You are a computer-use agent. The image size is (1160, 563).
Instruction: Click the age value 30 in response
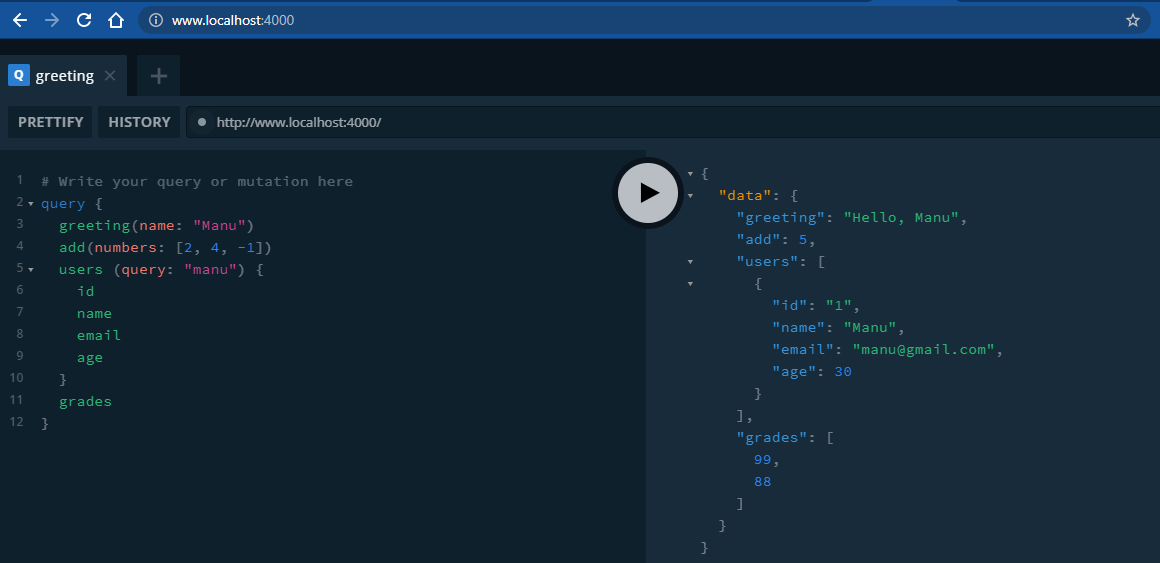(x=843, y=372)
